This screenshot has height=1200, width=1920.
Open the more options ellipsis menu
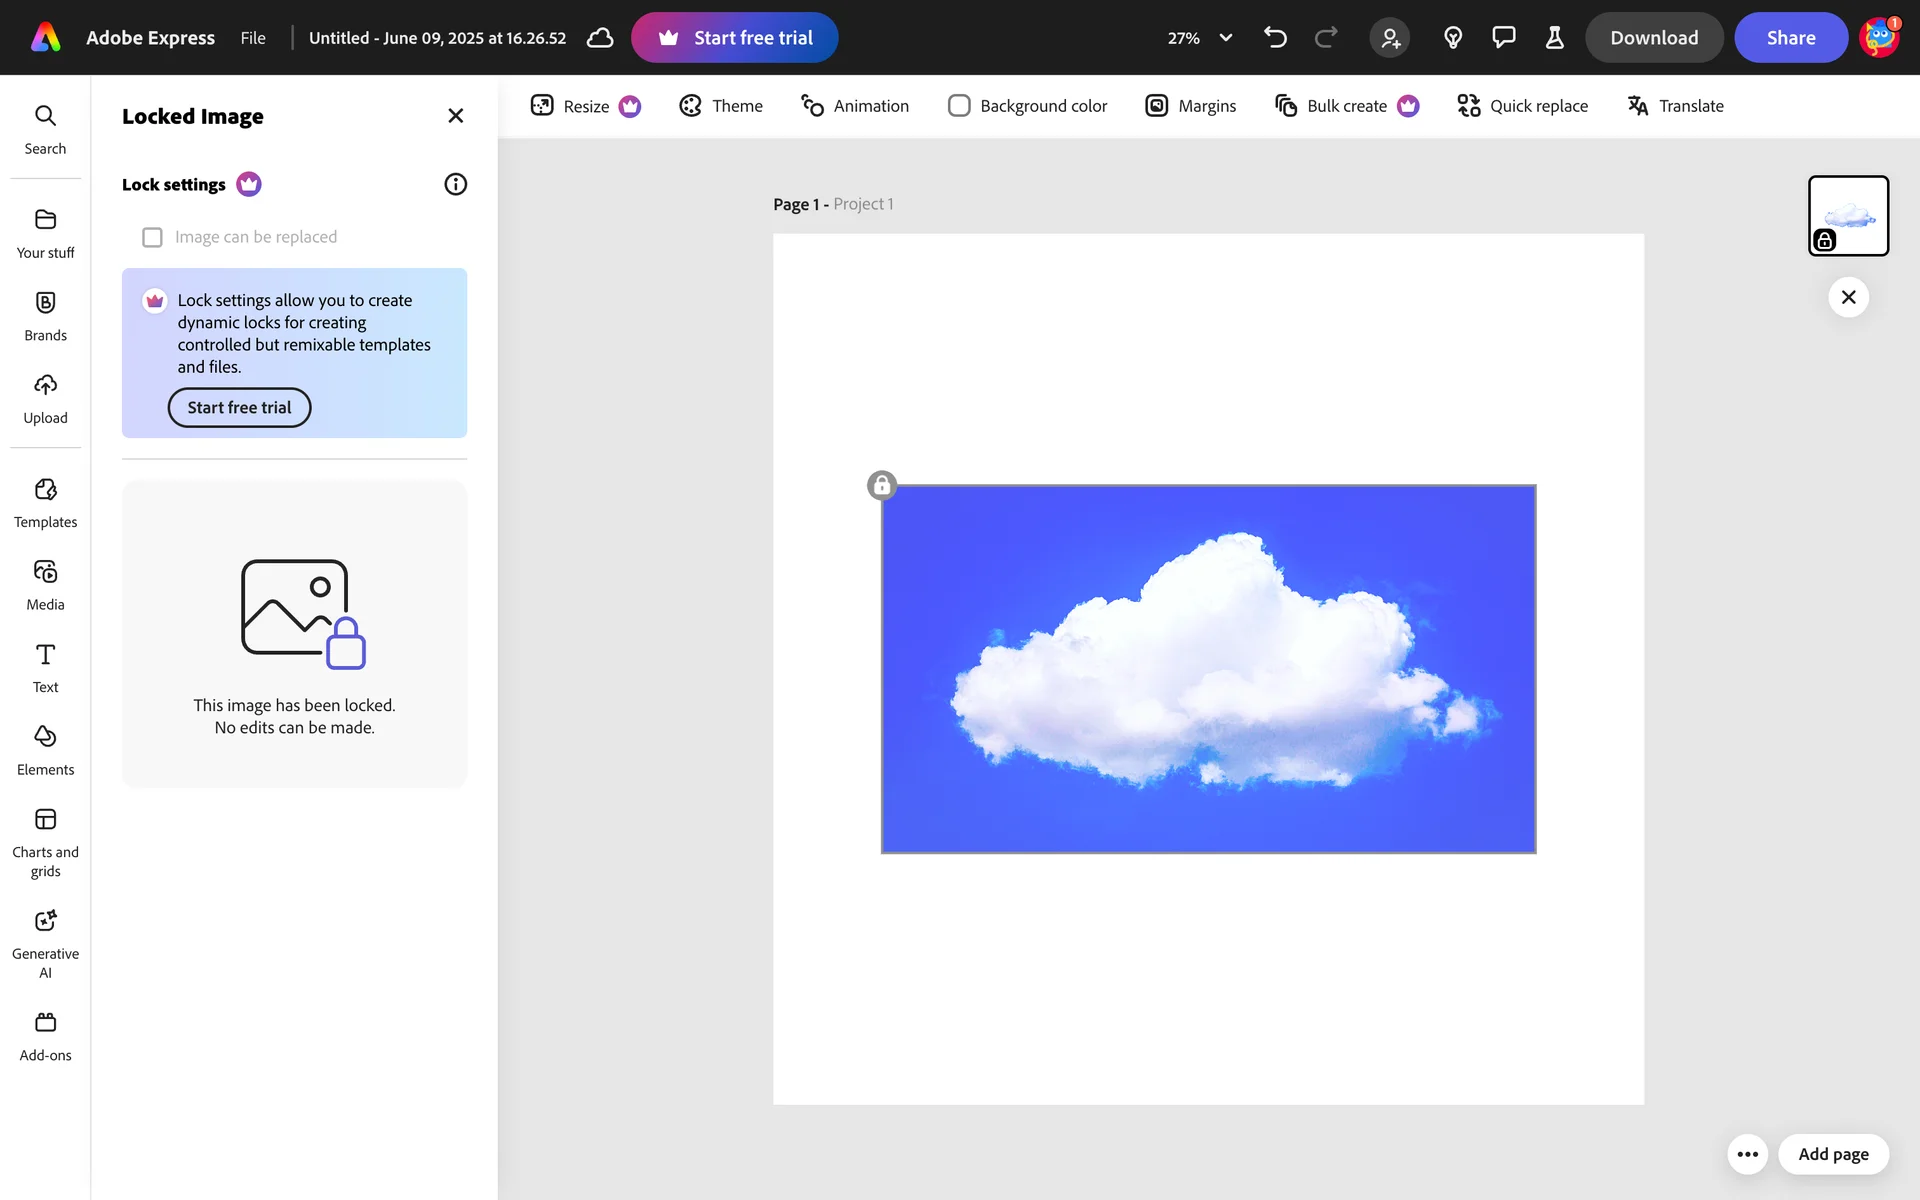click(1747, 1154)
